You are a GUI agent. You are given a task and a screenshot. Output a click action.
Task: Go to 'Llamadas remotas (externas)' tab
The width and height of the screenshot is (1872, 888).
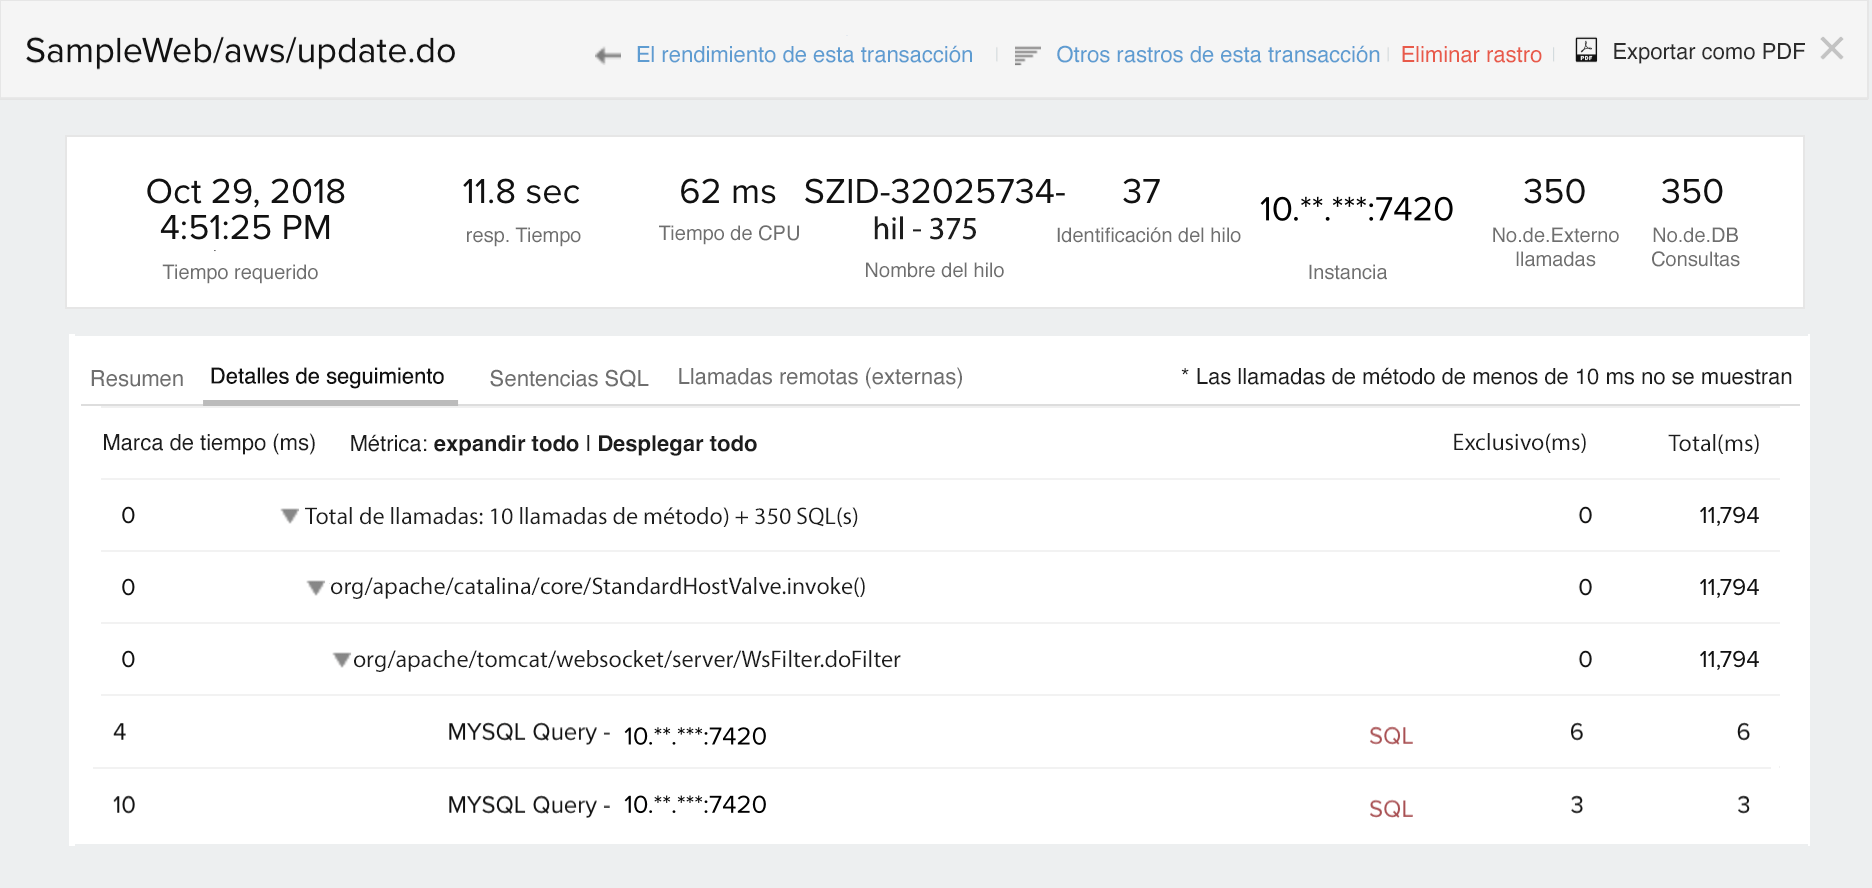pyautogui.click(x=820, y=377)
